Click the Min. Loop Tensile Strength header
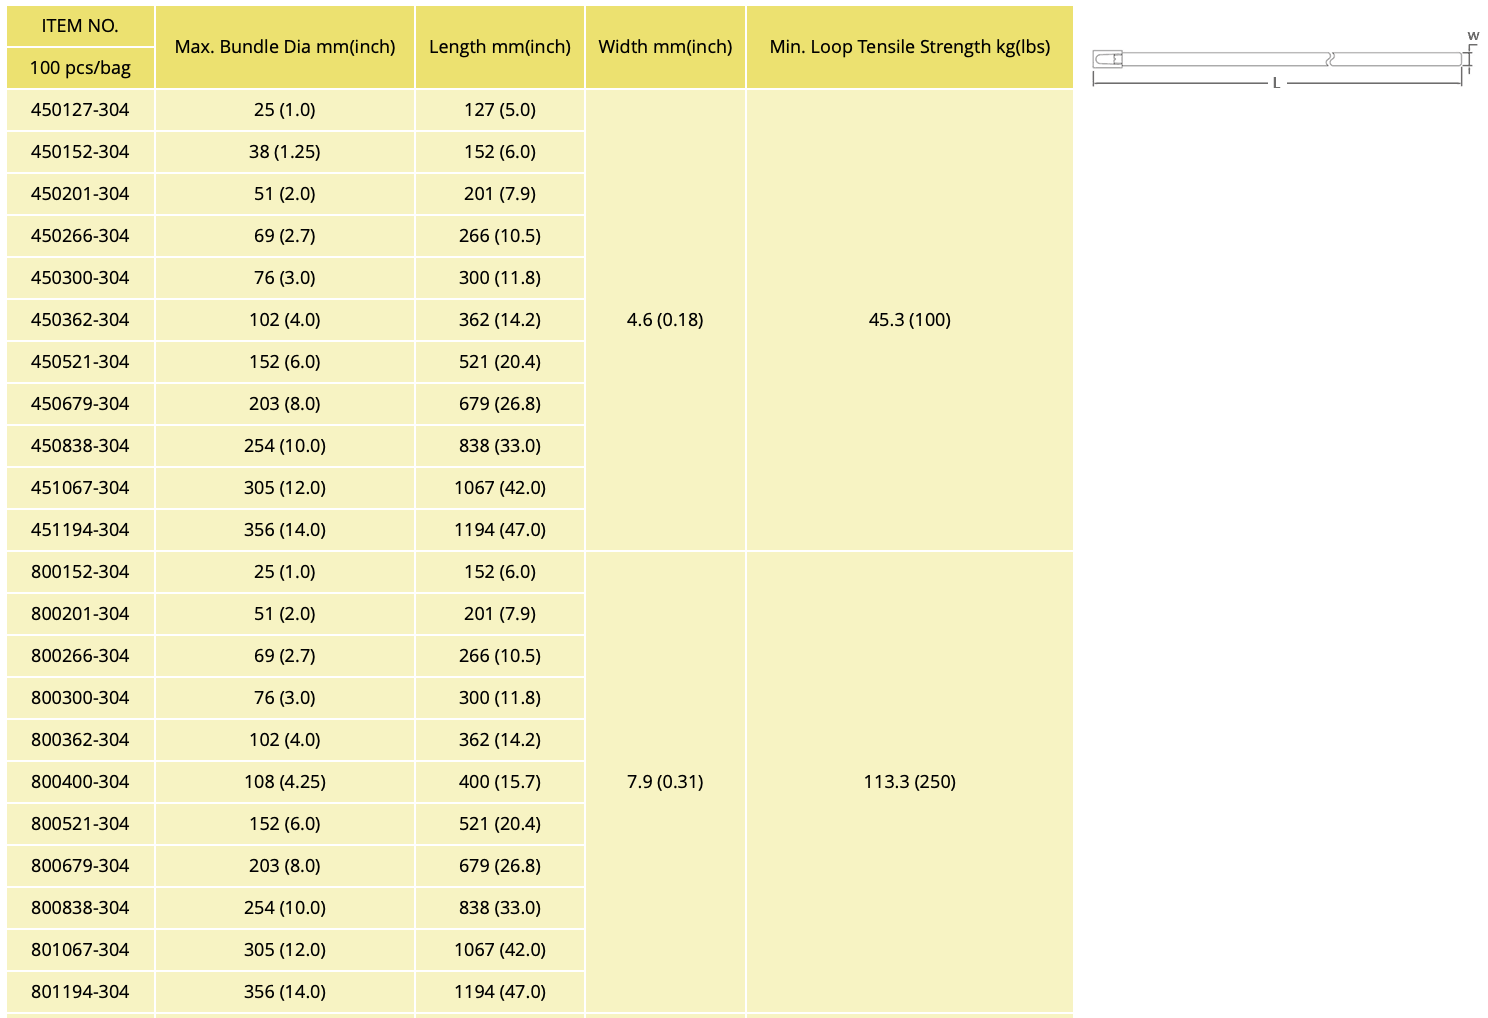The width and height of the screenshot is (1488, 1018). click(910, 47)
